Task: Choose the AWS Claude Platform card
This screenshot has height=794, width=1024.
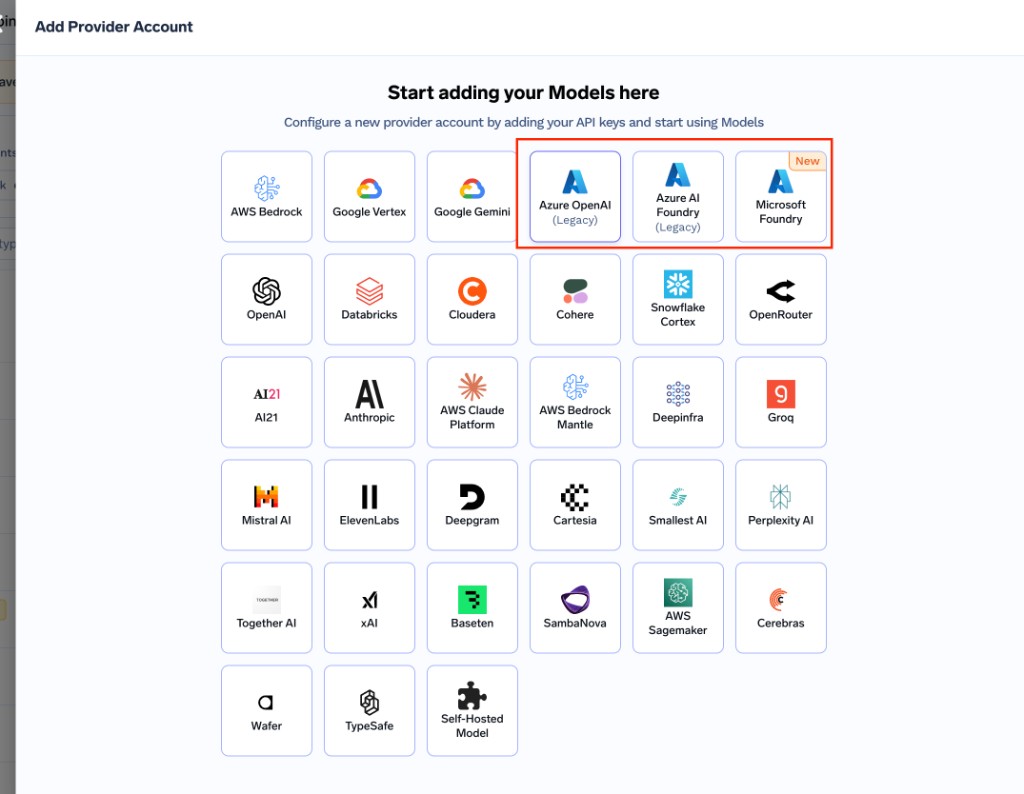Action: (472, 402)
